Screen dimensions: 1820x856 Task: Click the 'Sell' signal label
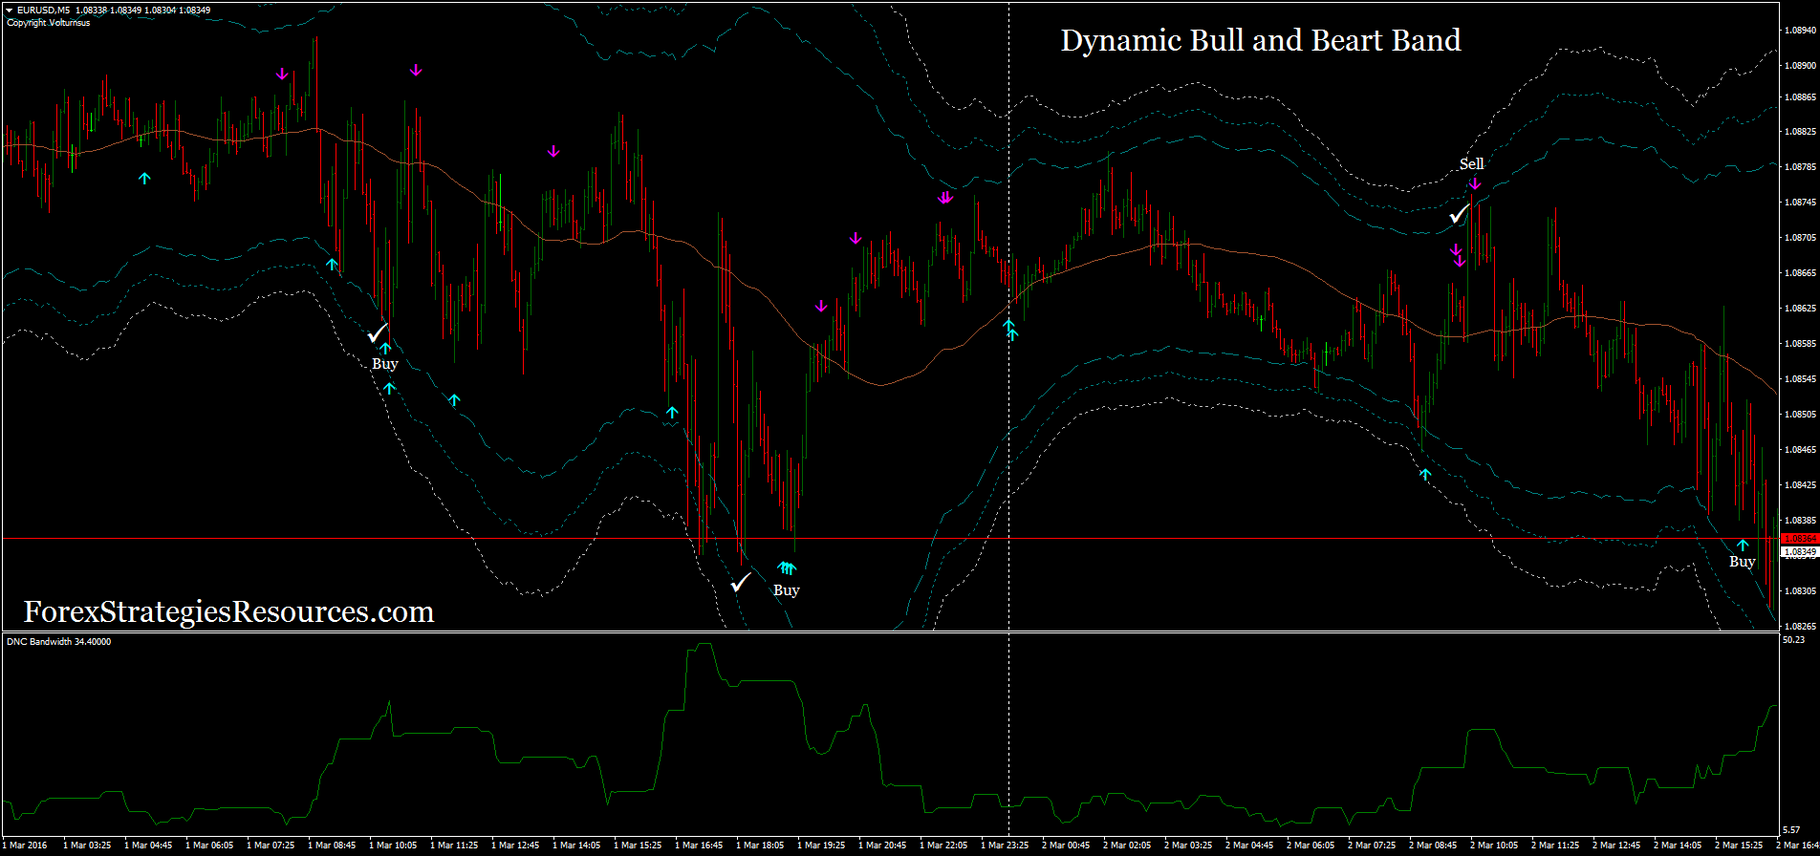(1471, 164)
